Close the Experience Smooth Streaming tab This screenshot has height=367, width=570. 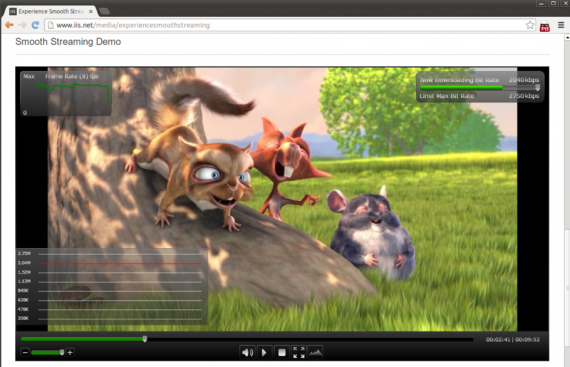click(91, 11)
